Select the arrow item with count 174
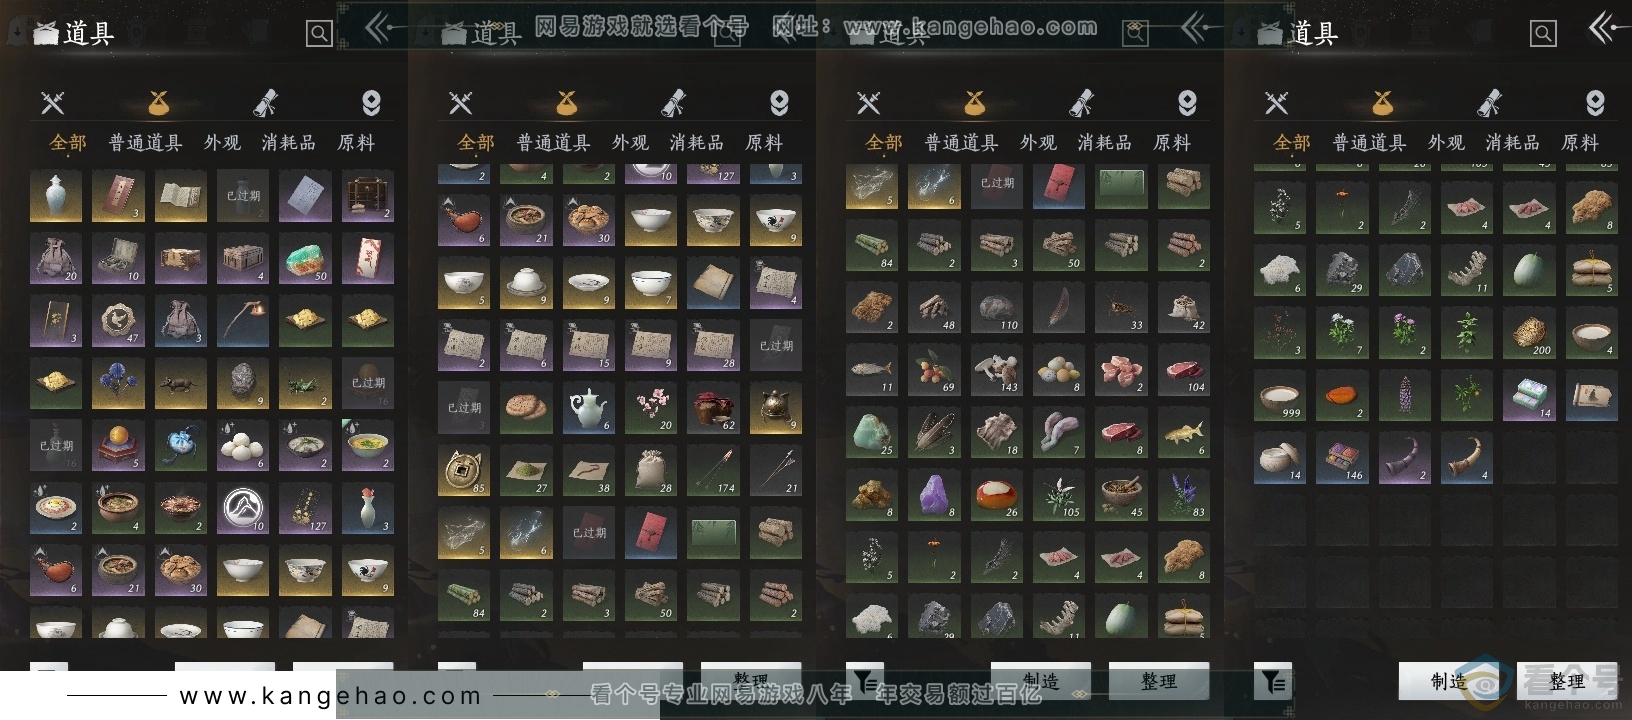The width and height of the screenshot is (1632, 720). [713, 471]
